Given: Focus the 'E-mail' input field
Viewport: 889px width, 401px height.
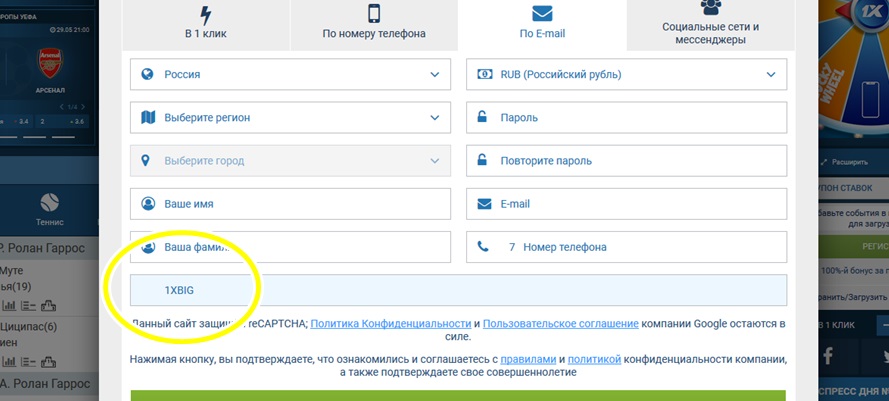Looking at the screenshot, I should click(x=626, y=204).
